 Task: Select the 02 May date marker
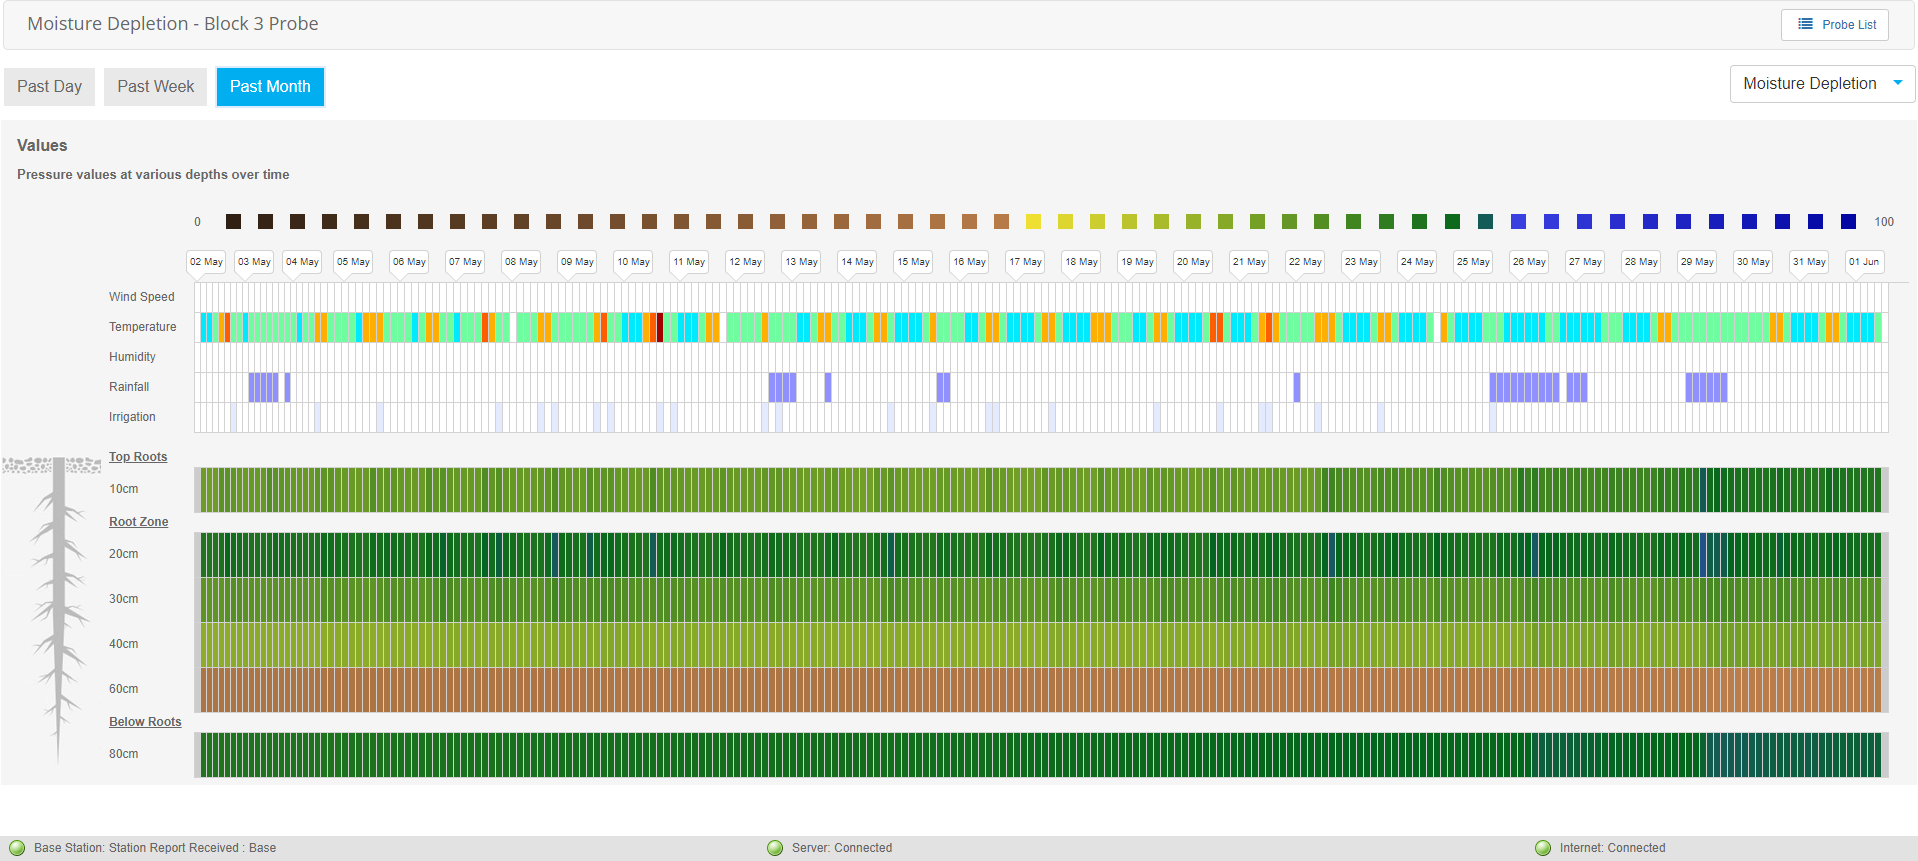coord(206,262)
